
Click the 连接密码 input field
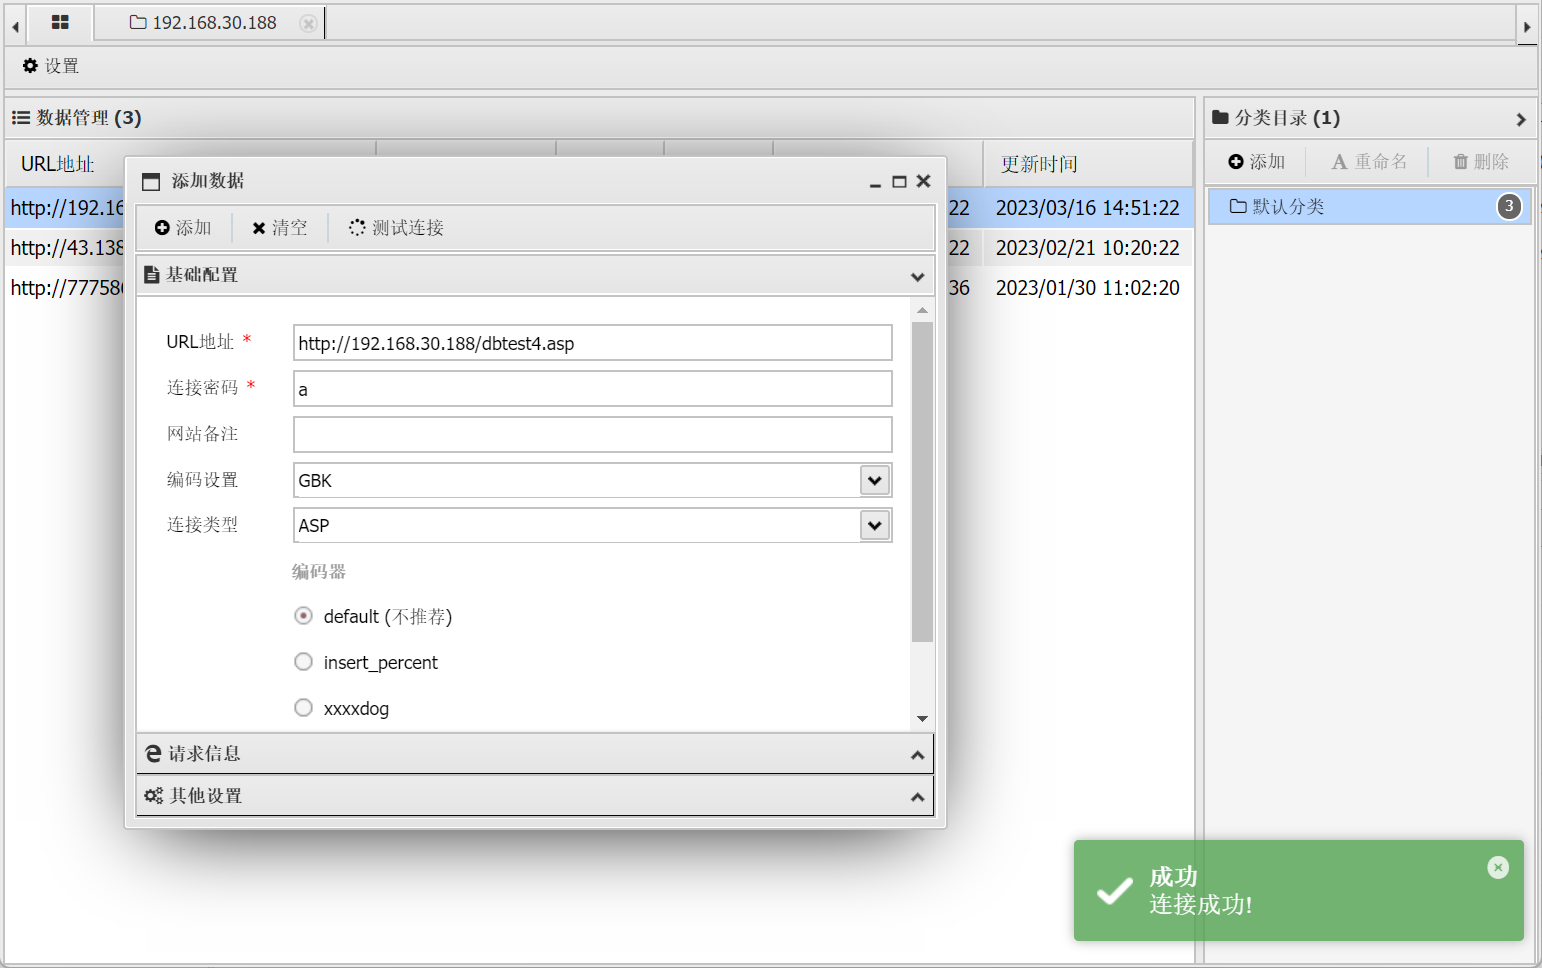coord(593,389)
